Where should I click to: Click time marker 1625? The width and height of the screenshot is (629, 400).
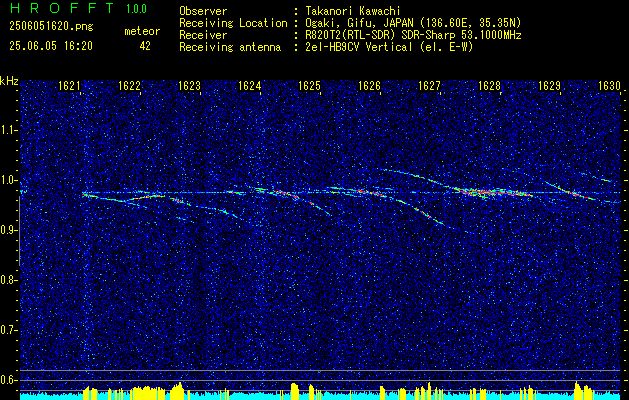[309, 86]
